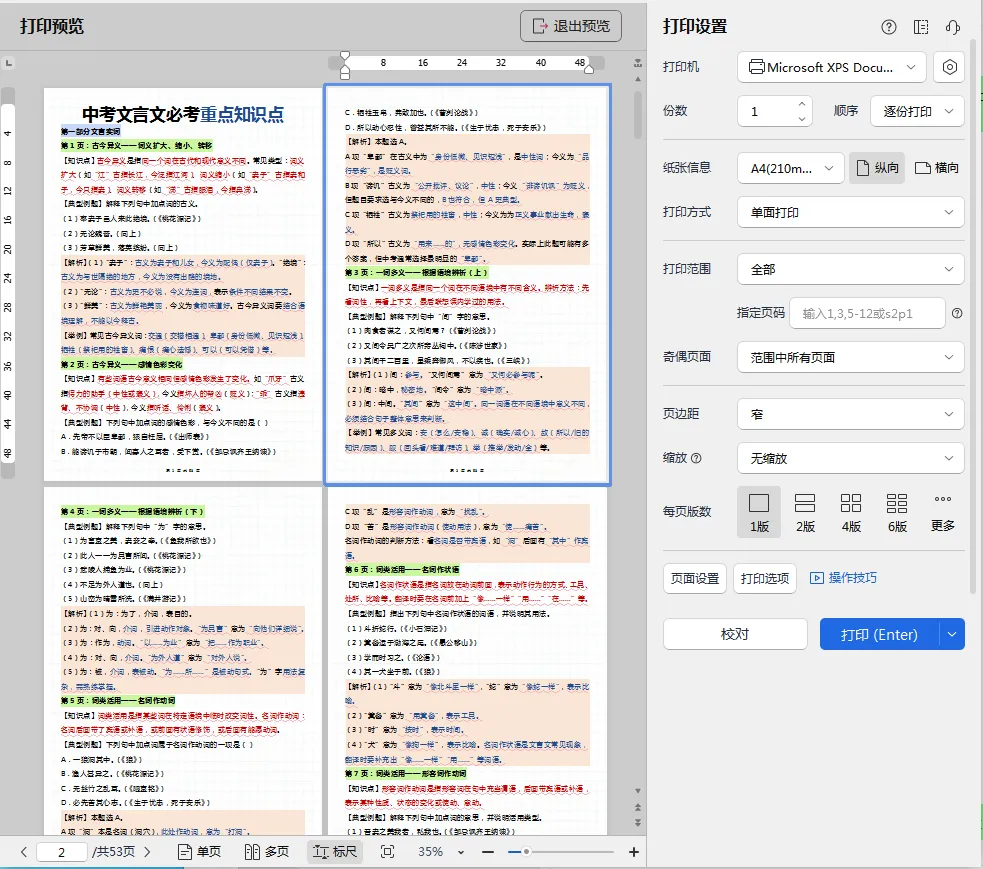Select 6版 pages per sheet
The height and width of the screenshot is (869, 983).
tap(897, 512)
